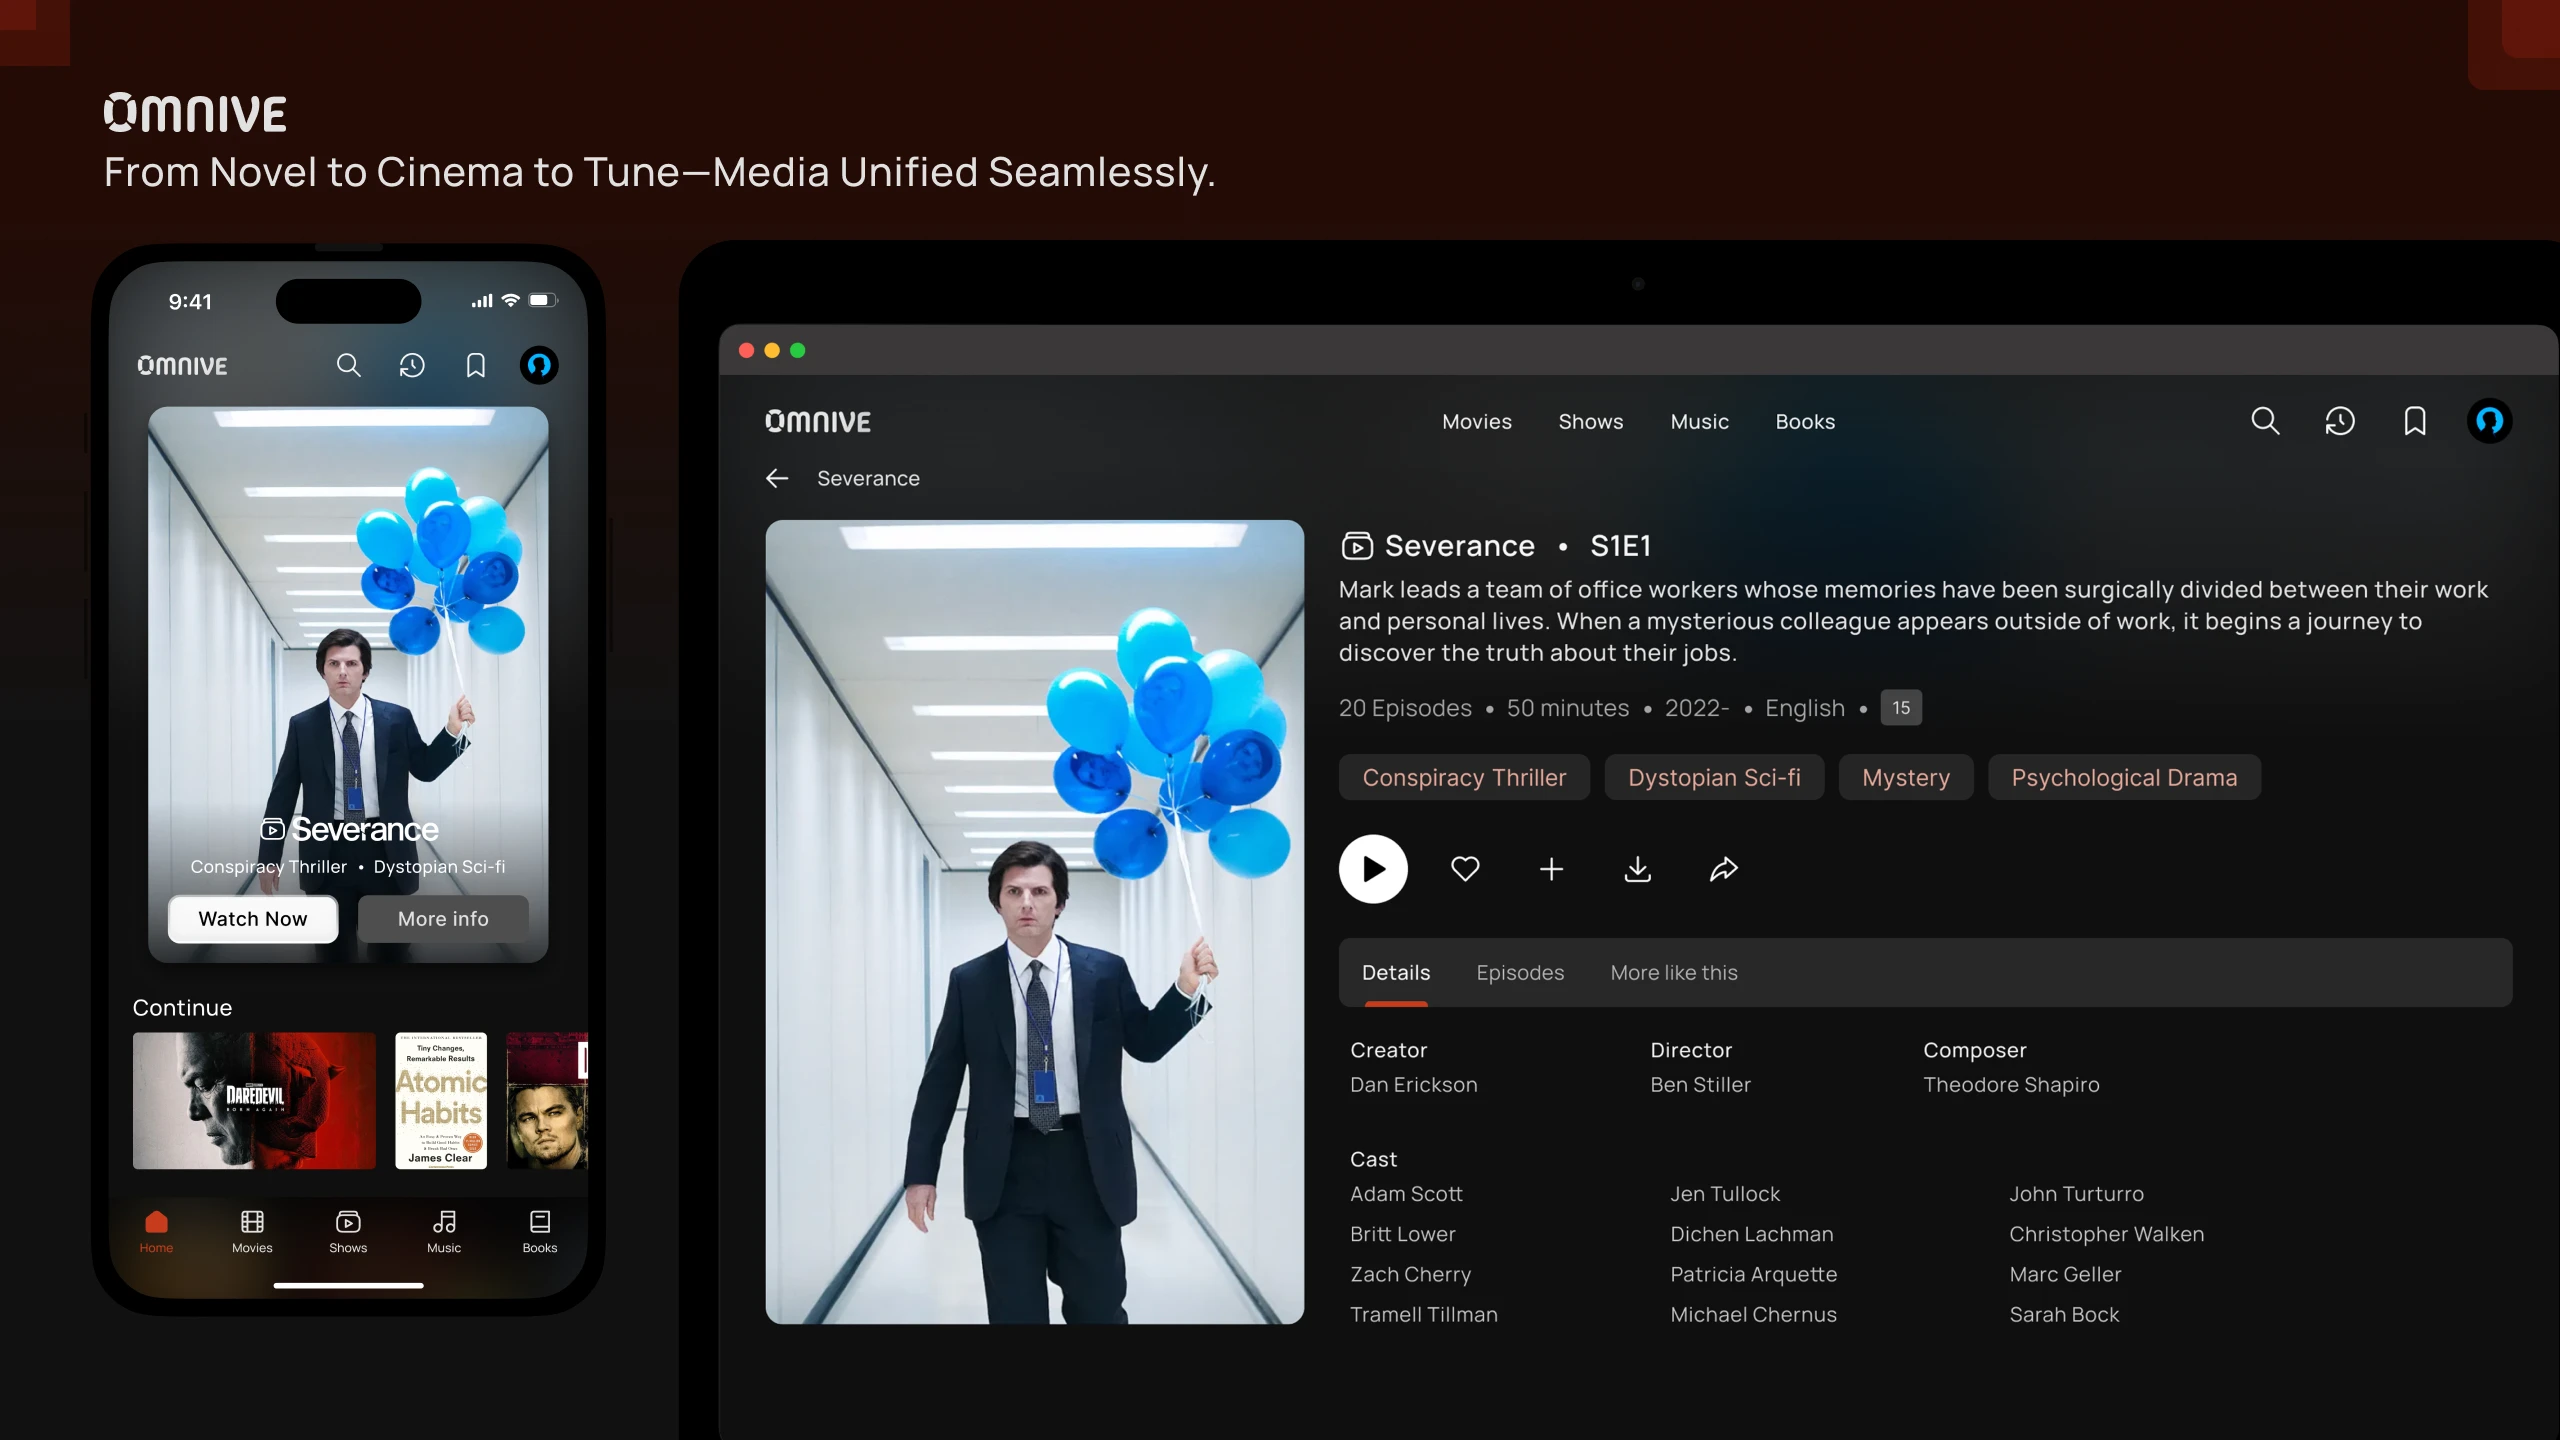This screenshot has width=2560, height=1440.
Task: Open the desktop profile avatar
Action: pyautogui.click(x=2489, y=421)
